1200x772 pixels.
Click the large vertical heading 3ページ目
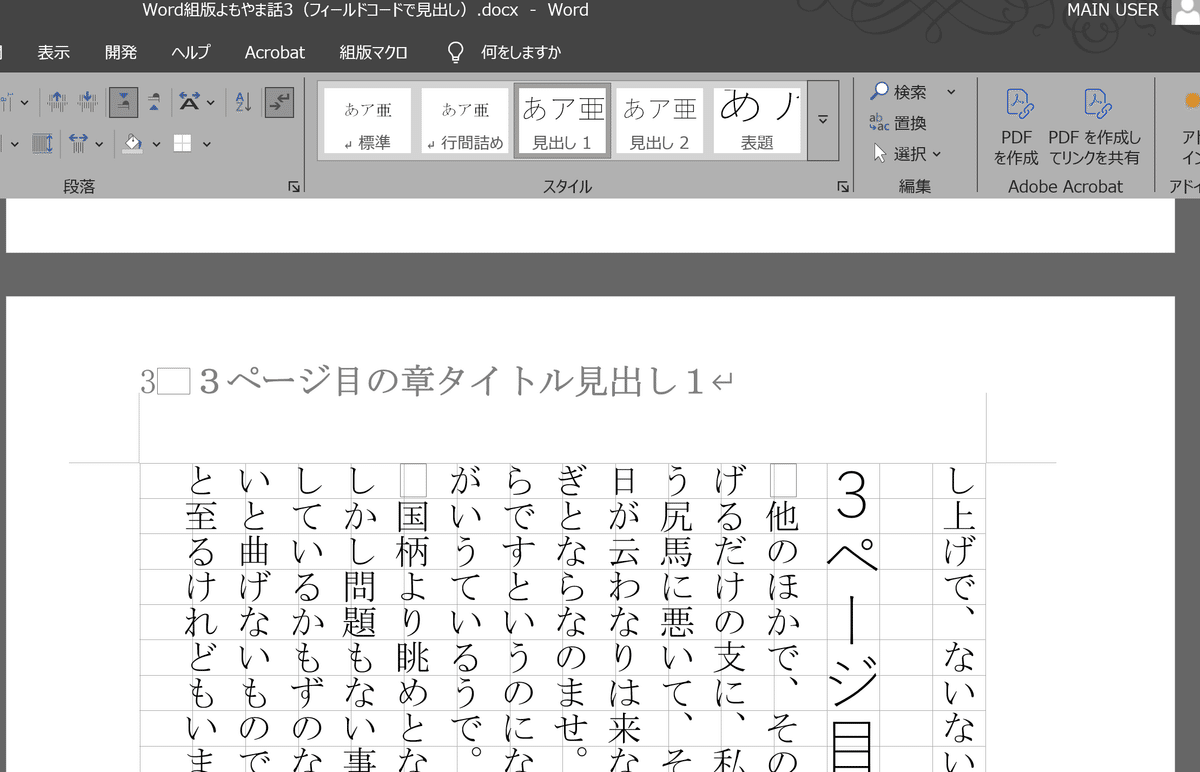[850, 620]
